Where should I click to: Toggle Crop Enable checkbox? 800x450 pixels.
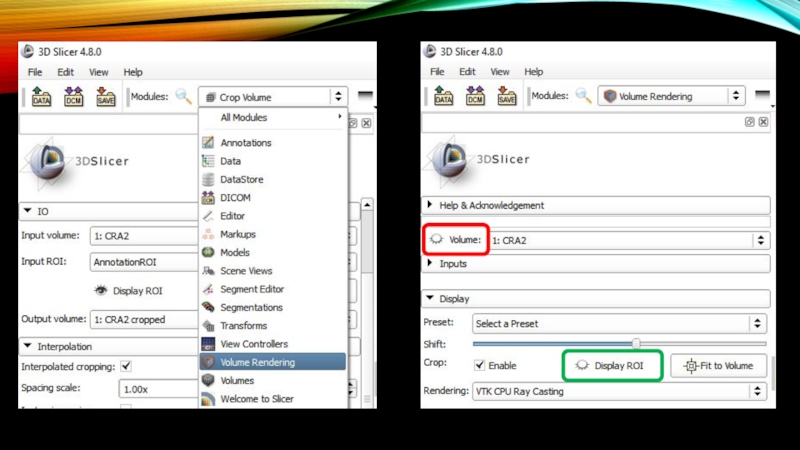[479, 365]
